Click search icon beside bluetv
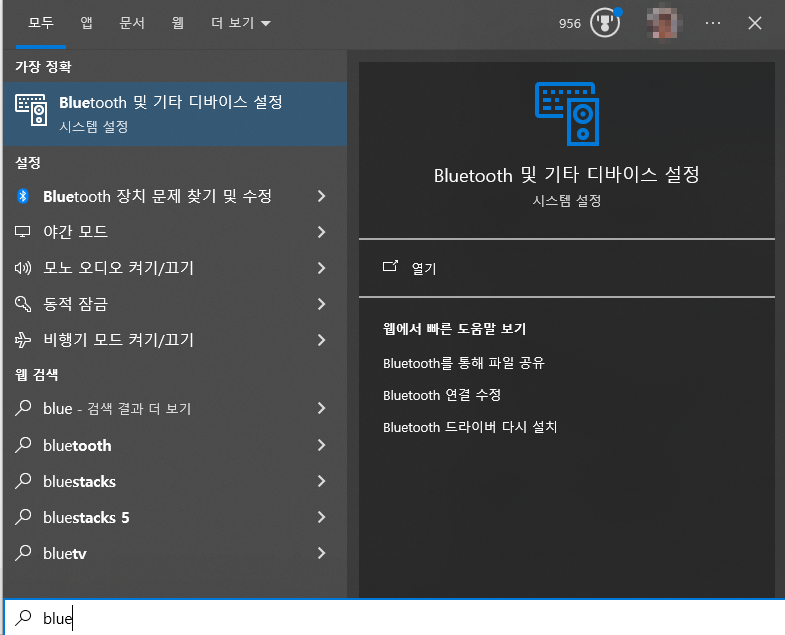 pos(23,553)
